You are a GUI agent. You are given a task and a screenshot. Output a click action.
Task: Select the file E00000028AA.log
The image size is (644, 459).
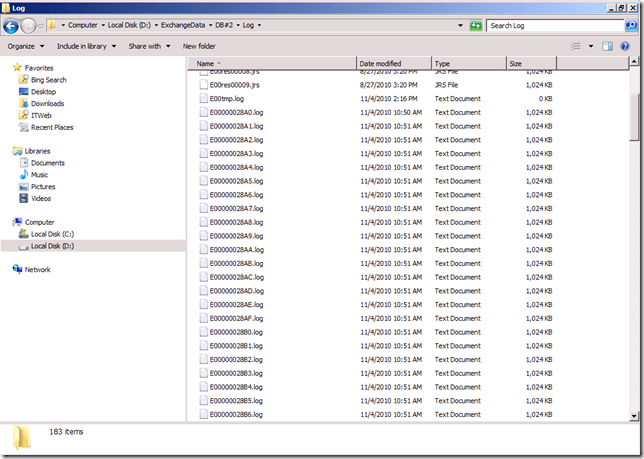pyautogui.click(x=237, y=250)
